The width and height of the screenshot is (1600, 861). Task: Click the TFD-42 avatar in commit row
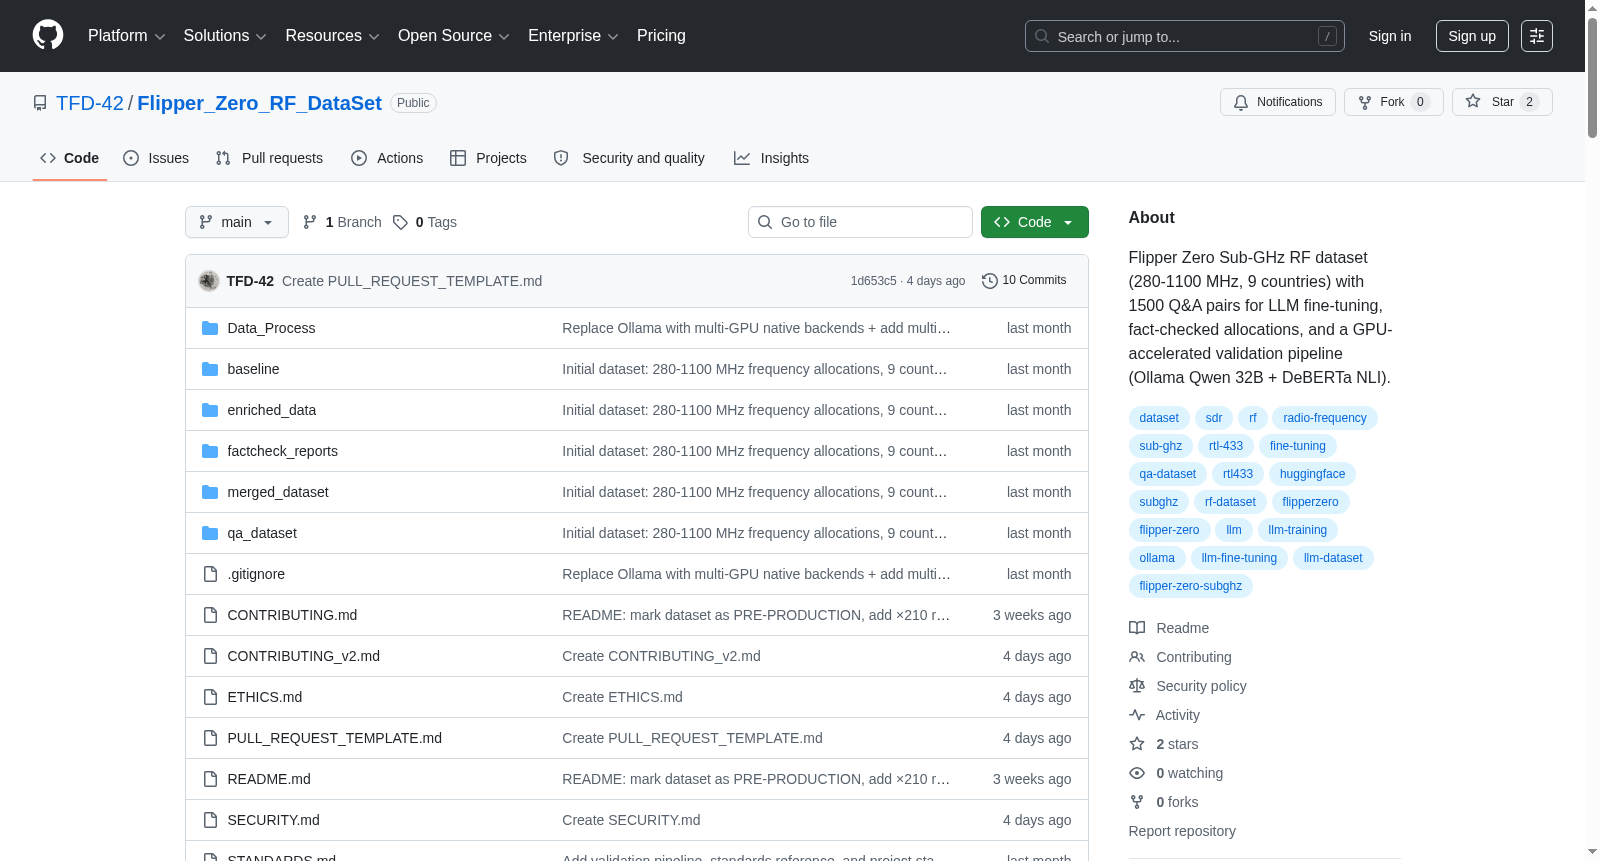pos(209,281)
